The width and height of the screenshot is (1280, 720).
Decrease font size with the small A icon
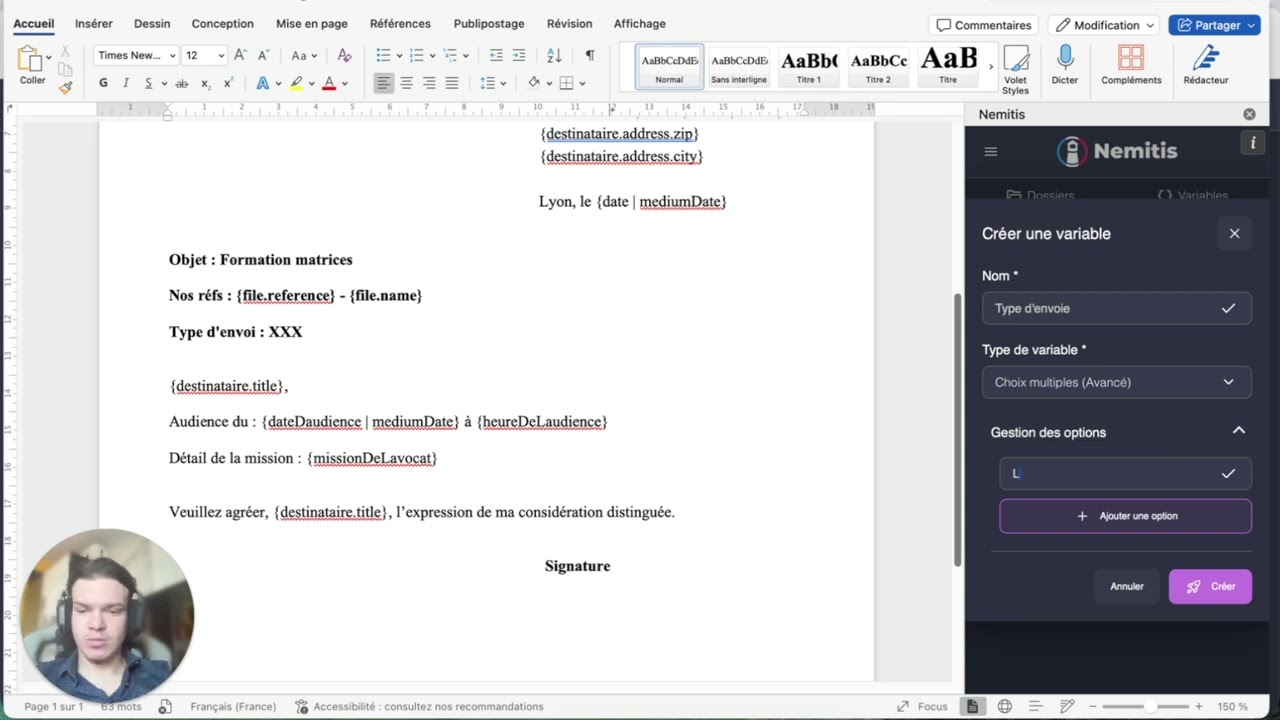[x=264, y=55]
